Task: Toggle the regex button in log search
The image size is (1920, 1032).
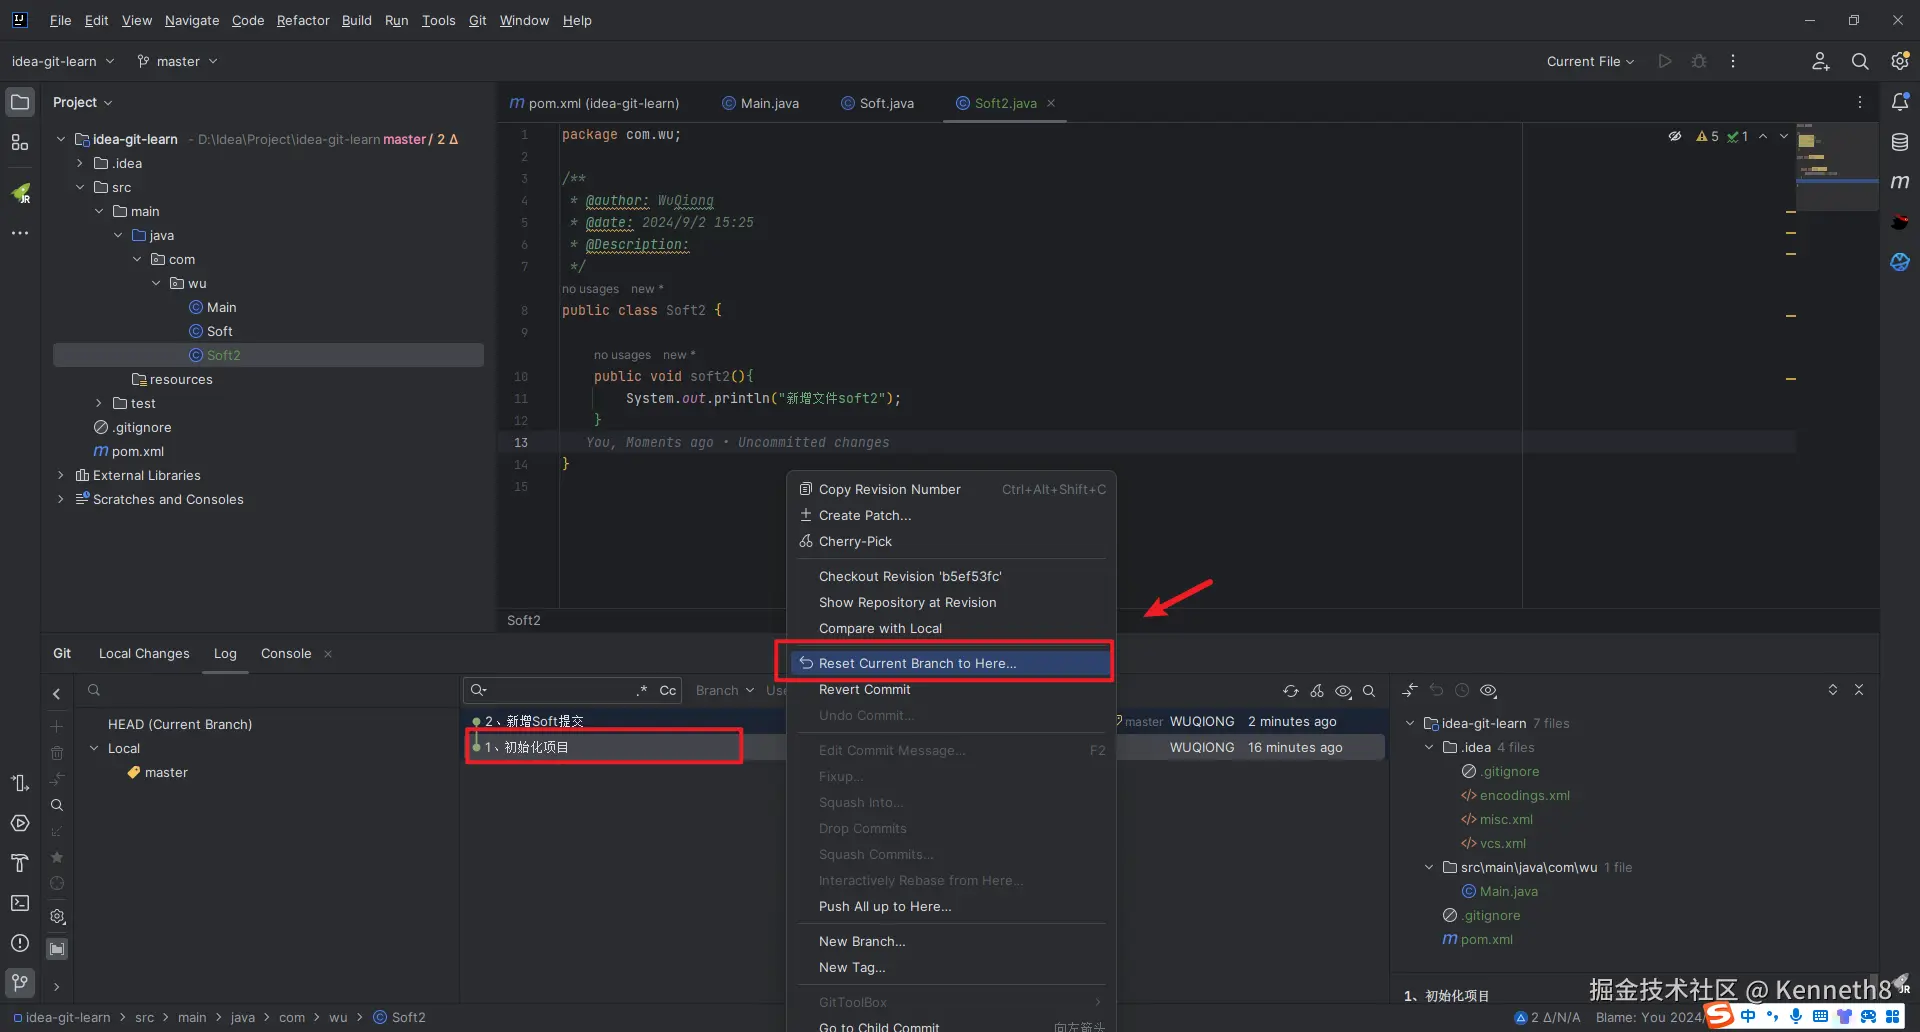Action: (642, 691)
